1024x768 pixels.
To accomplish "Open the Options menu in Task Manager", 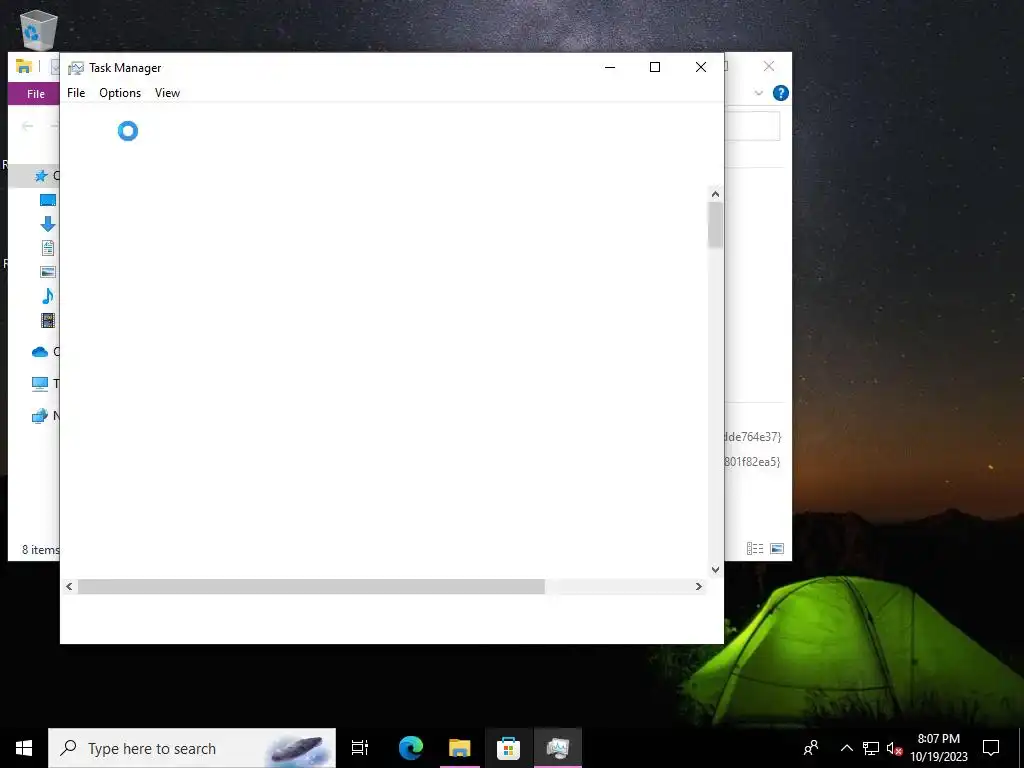I will click(120, 93).
